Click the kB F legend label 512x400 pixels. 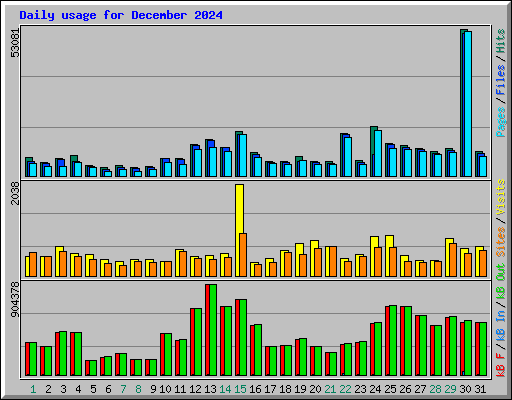point(501,365)
